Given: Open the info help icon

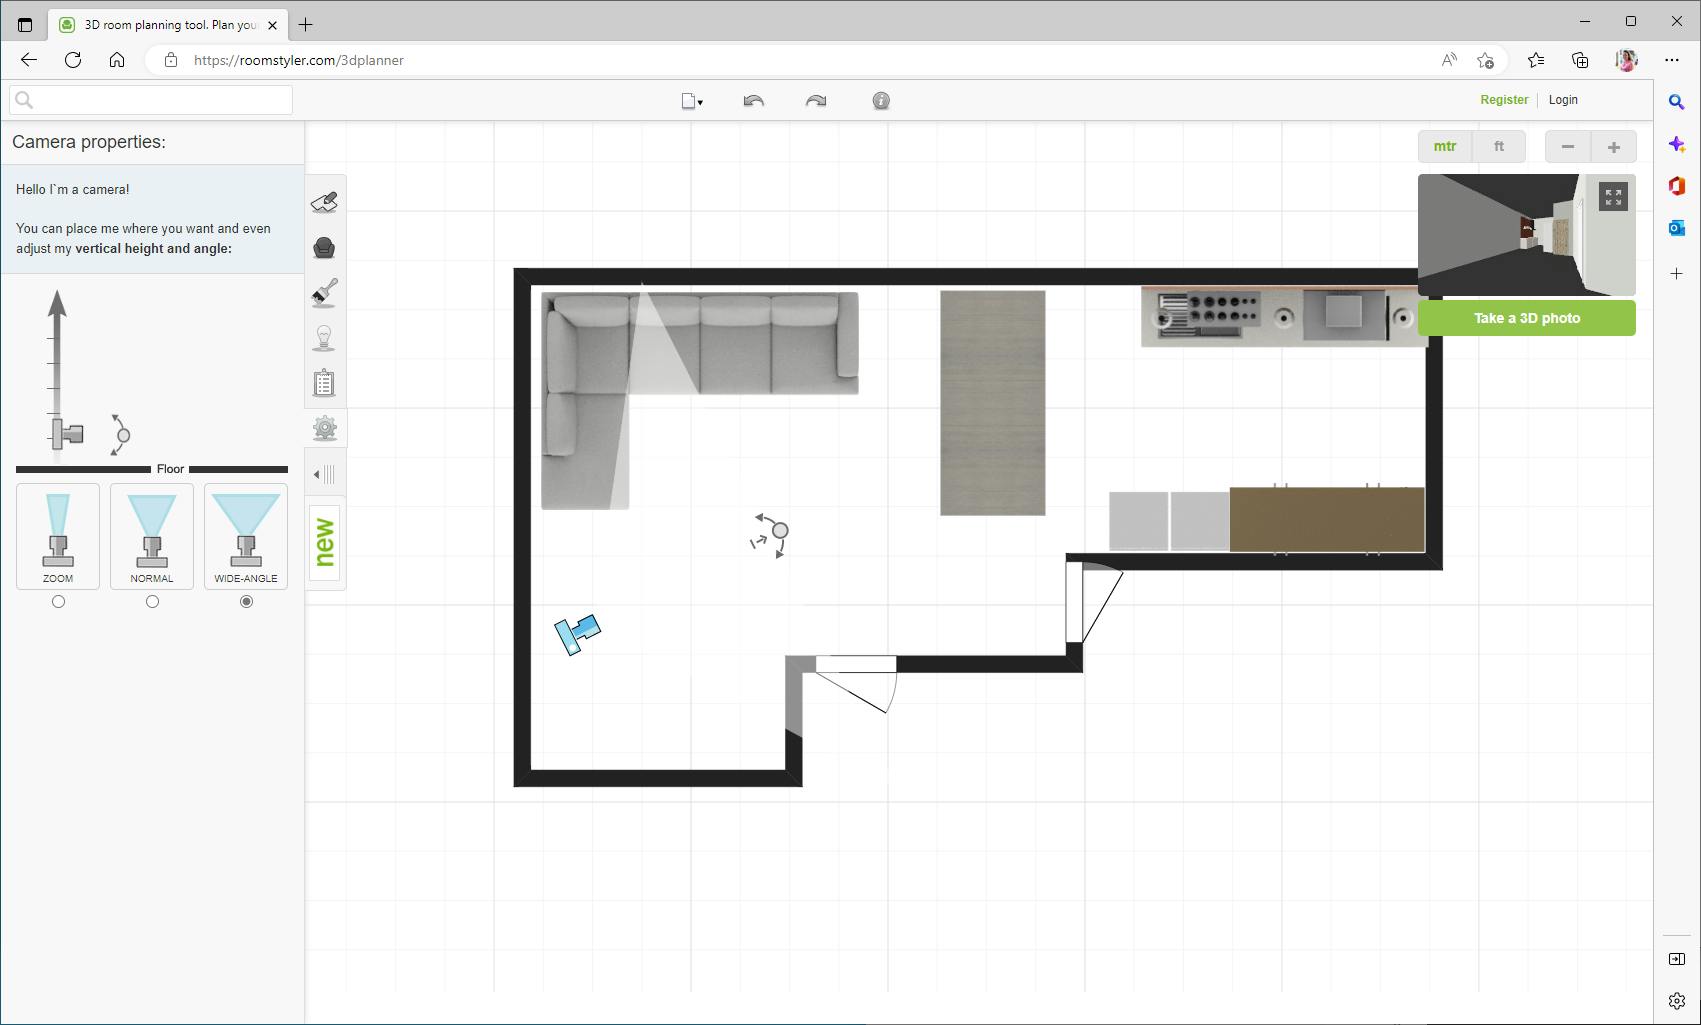Looking at the screenshot, I should 880,100.
